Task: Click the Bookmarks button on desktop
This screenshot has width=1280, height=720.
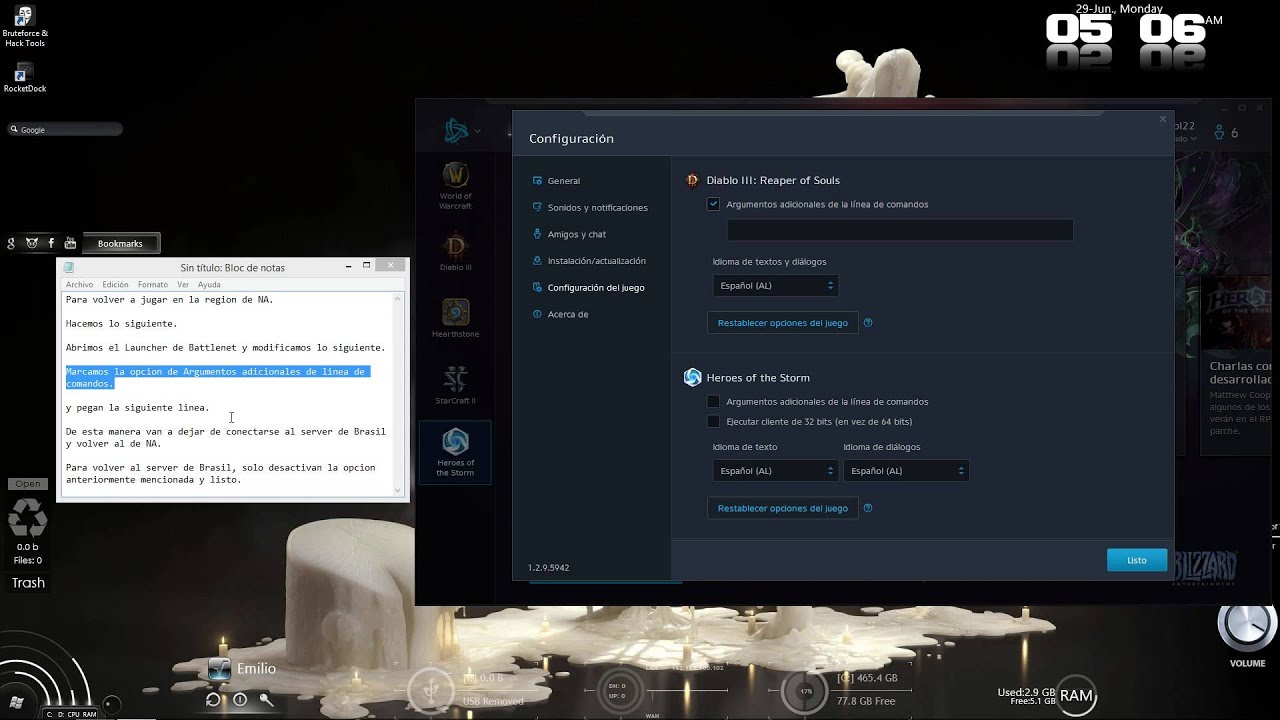Action: click(120, 243)
